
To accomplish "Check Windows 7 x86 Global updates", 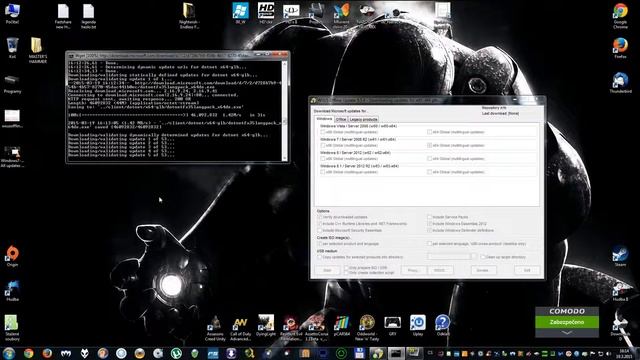I will tap(322, 145).
